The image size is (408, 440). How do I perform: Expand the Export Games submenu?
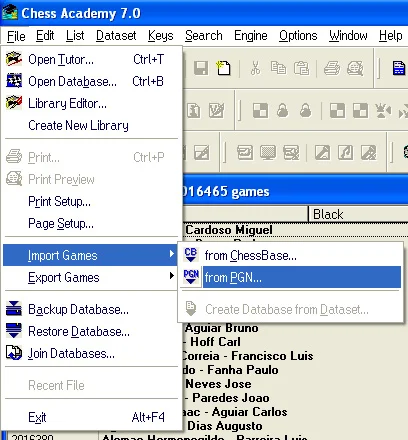coord(91,277)
